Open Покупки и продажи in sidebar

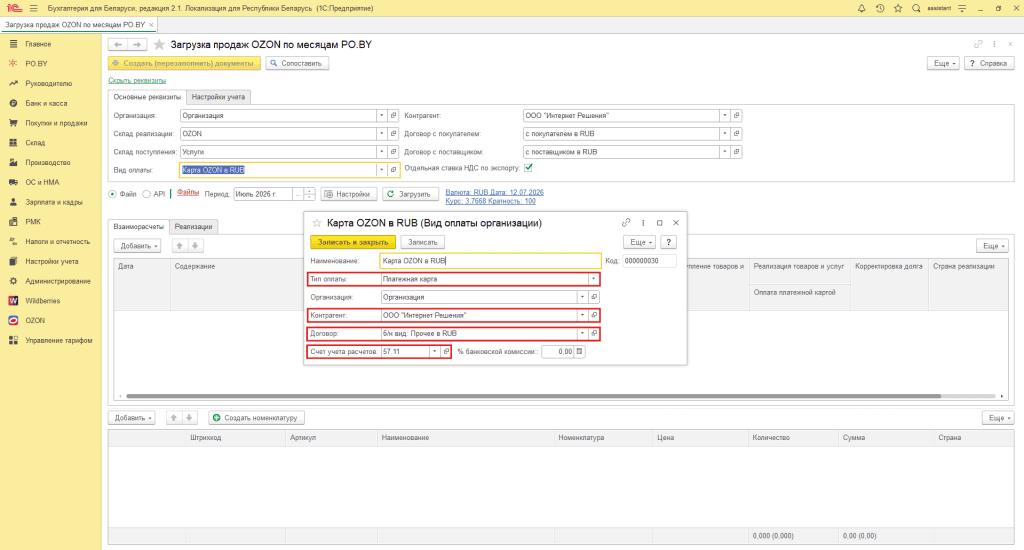click(x=56, y=123)
